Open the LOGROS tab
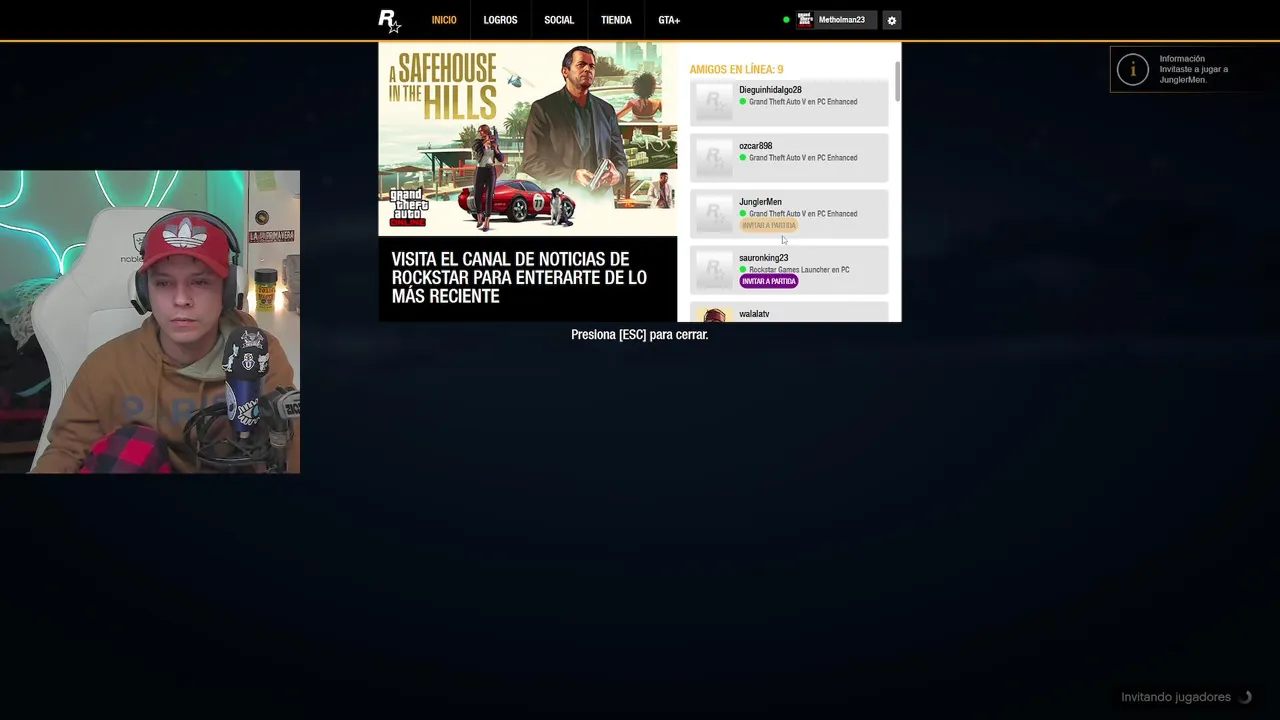The width and height of the screenshot is (1280, 720). (500, 20)
